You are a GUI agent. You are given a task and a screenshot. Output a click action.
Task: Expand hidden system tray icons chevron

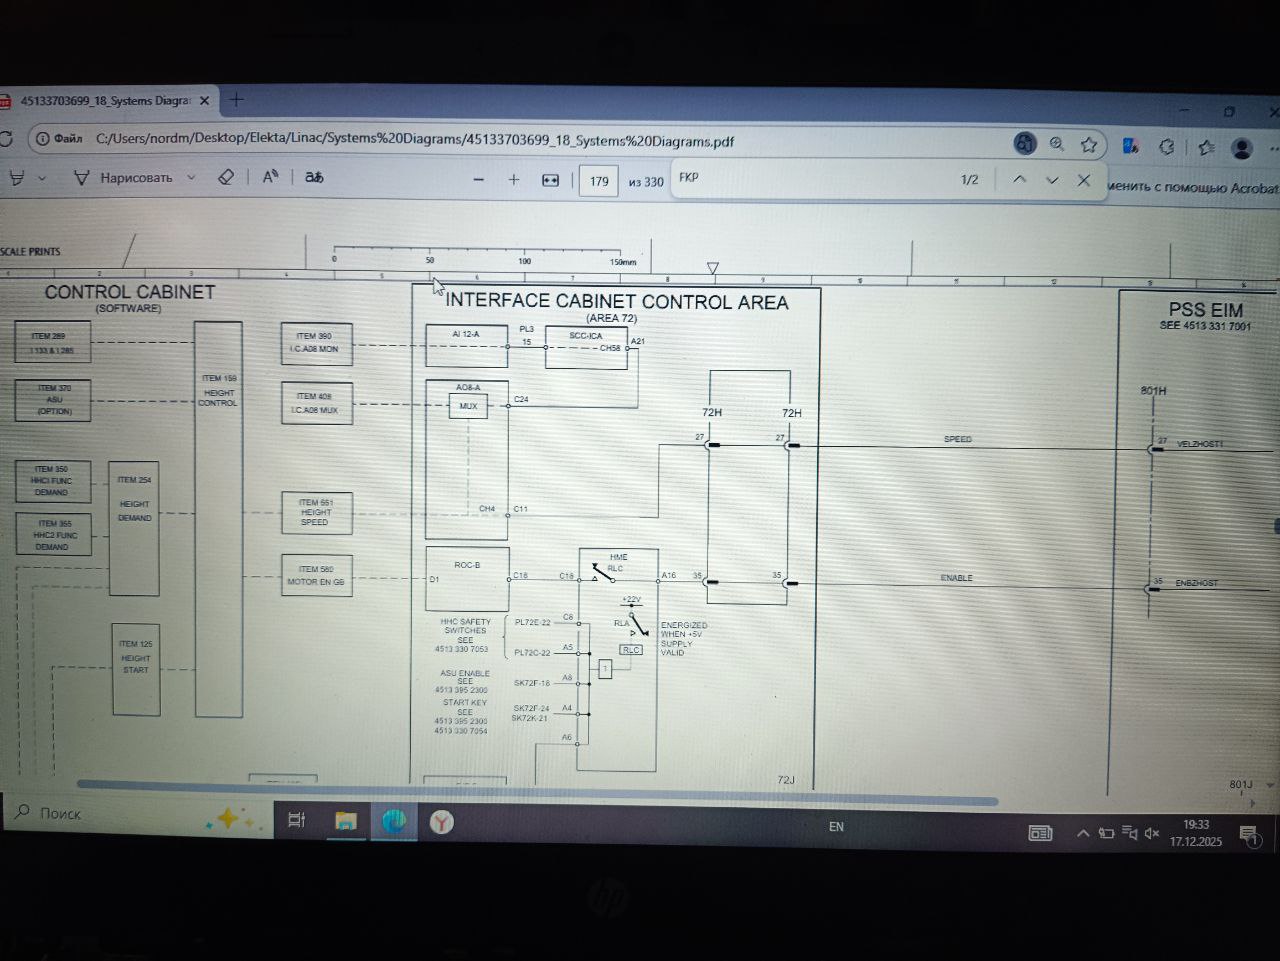click(1083, 833)
